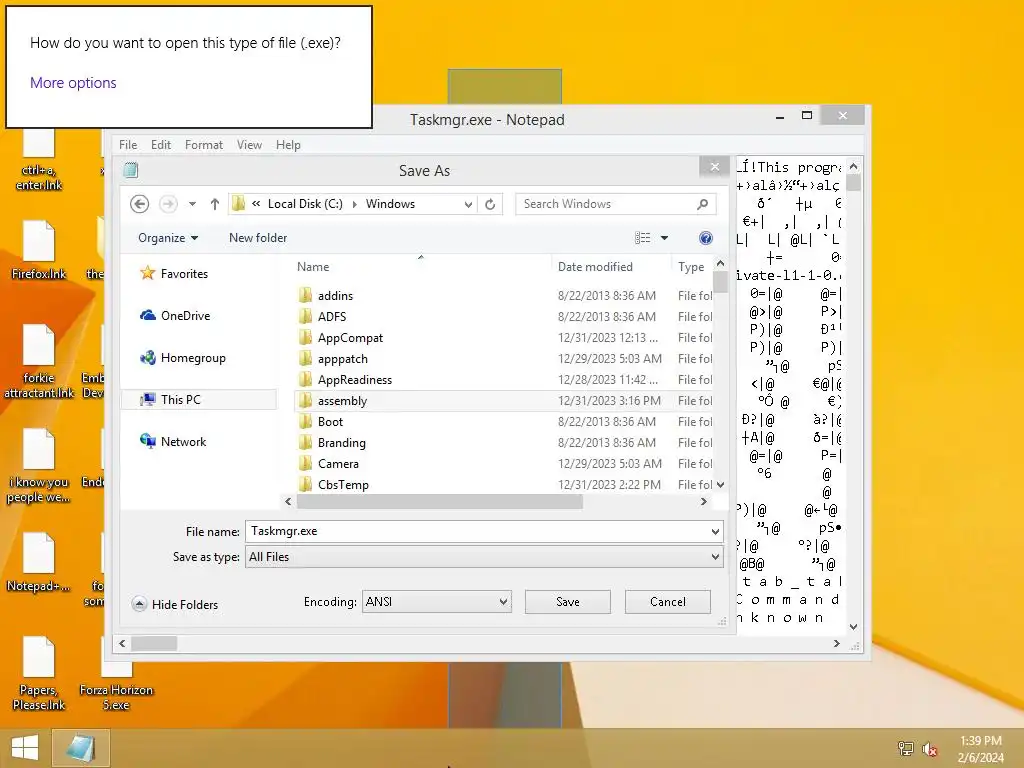Screen dimensions: 1024x768
Task: Change the view layout icon
Action: [643, 238]
